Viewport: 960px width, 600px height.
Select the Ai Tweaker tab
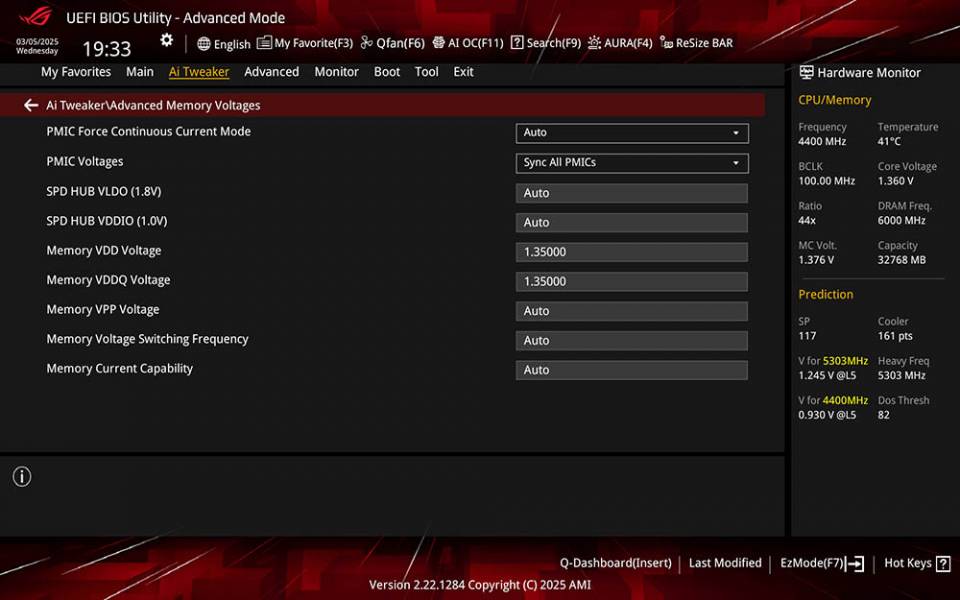coord(199,72)
